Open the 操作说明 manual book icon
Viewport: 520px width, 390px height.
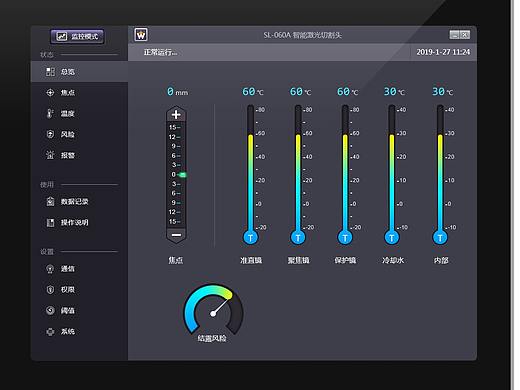[50, 222]
